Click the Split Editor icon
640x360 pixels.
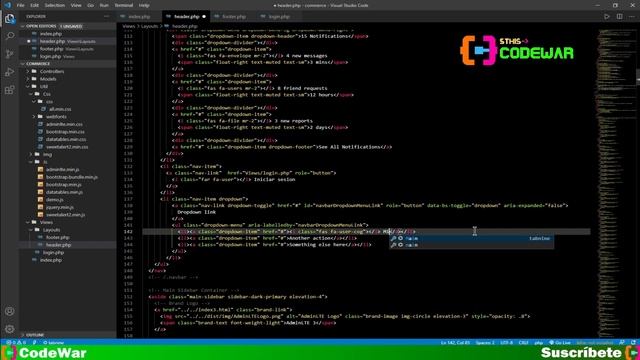[620, 17]
